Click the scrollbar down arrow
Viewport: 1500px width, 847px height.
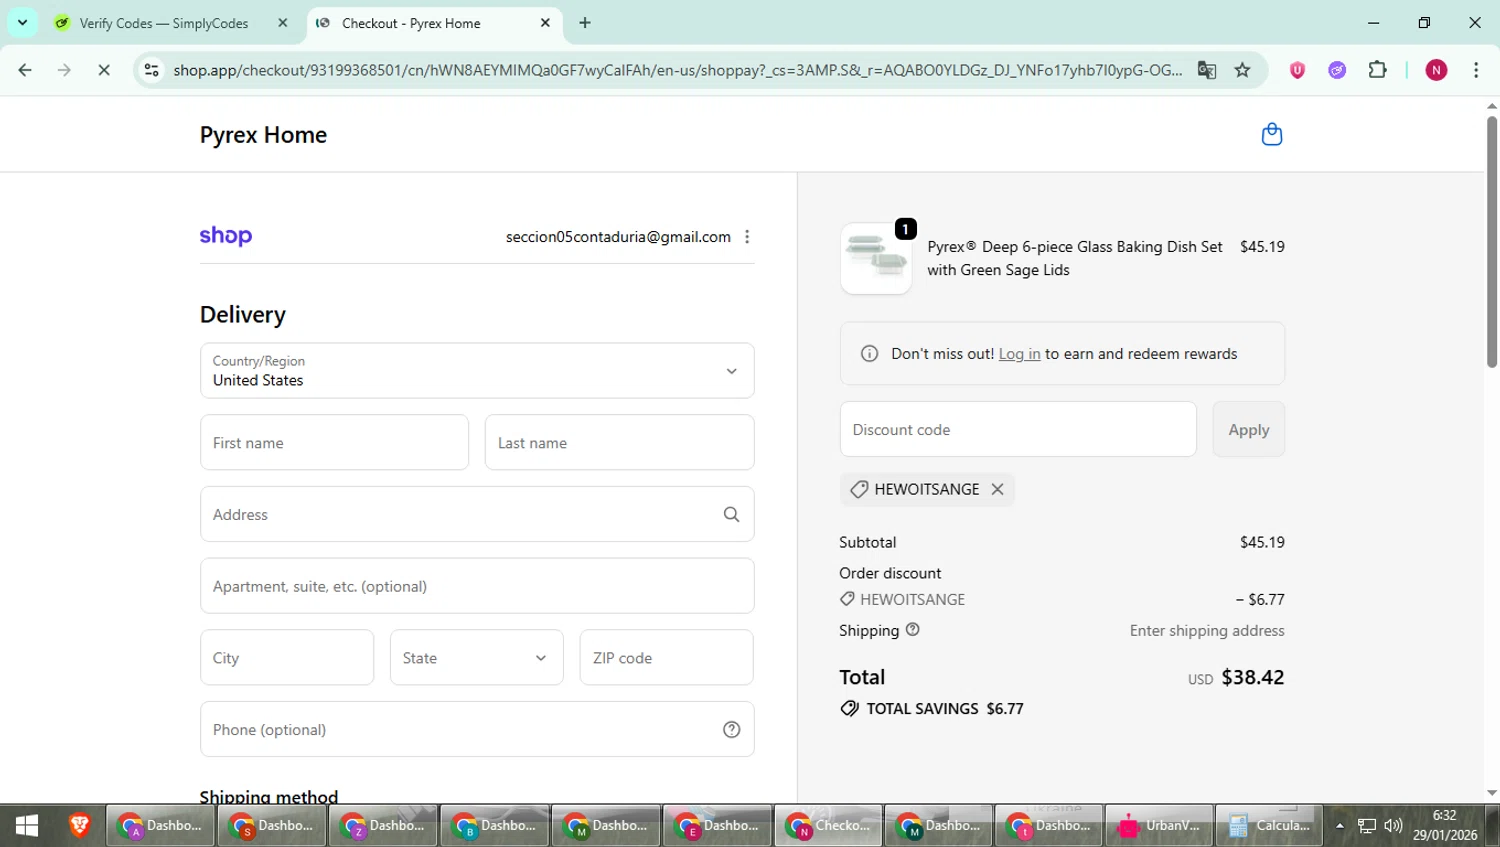1492,793
